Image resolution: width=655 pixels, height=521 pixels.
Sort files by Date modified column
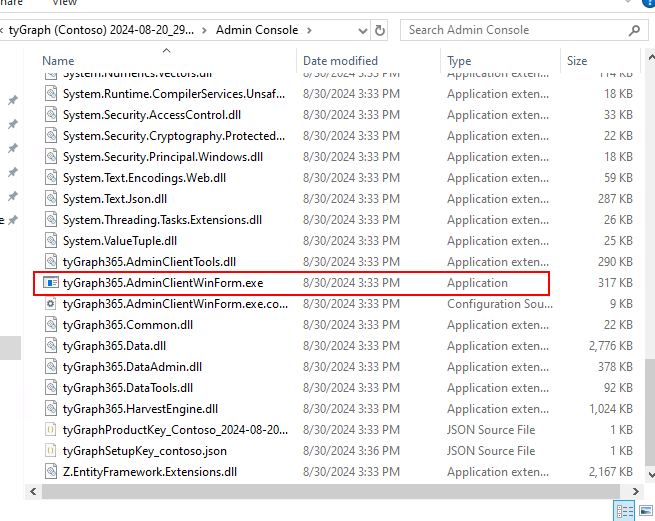point(340,61)
